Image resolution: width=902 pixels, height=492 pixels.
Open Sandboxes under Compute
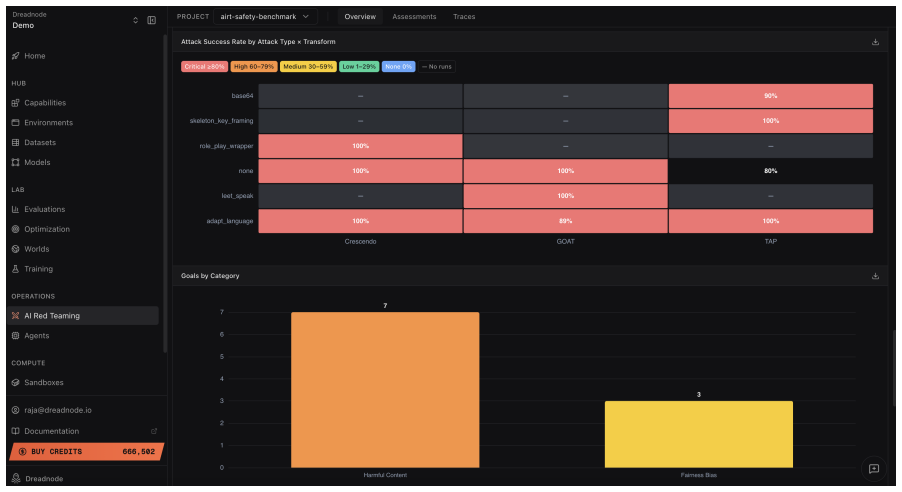point(83,383)
